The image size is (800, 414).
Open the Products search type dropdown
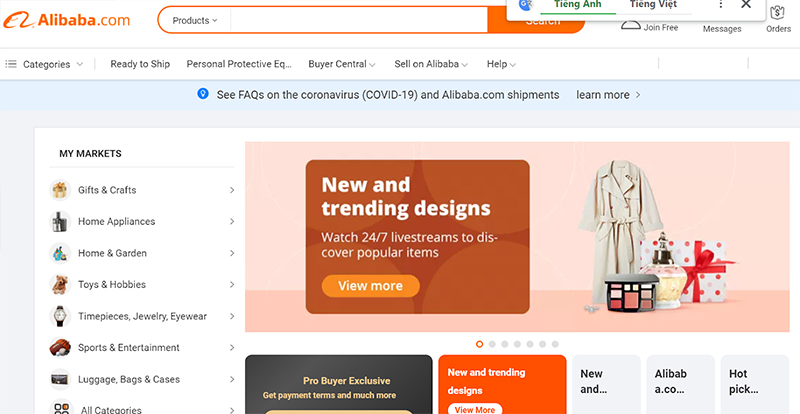pyautogui.click(x=195, y=20)
